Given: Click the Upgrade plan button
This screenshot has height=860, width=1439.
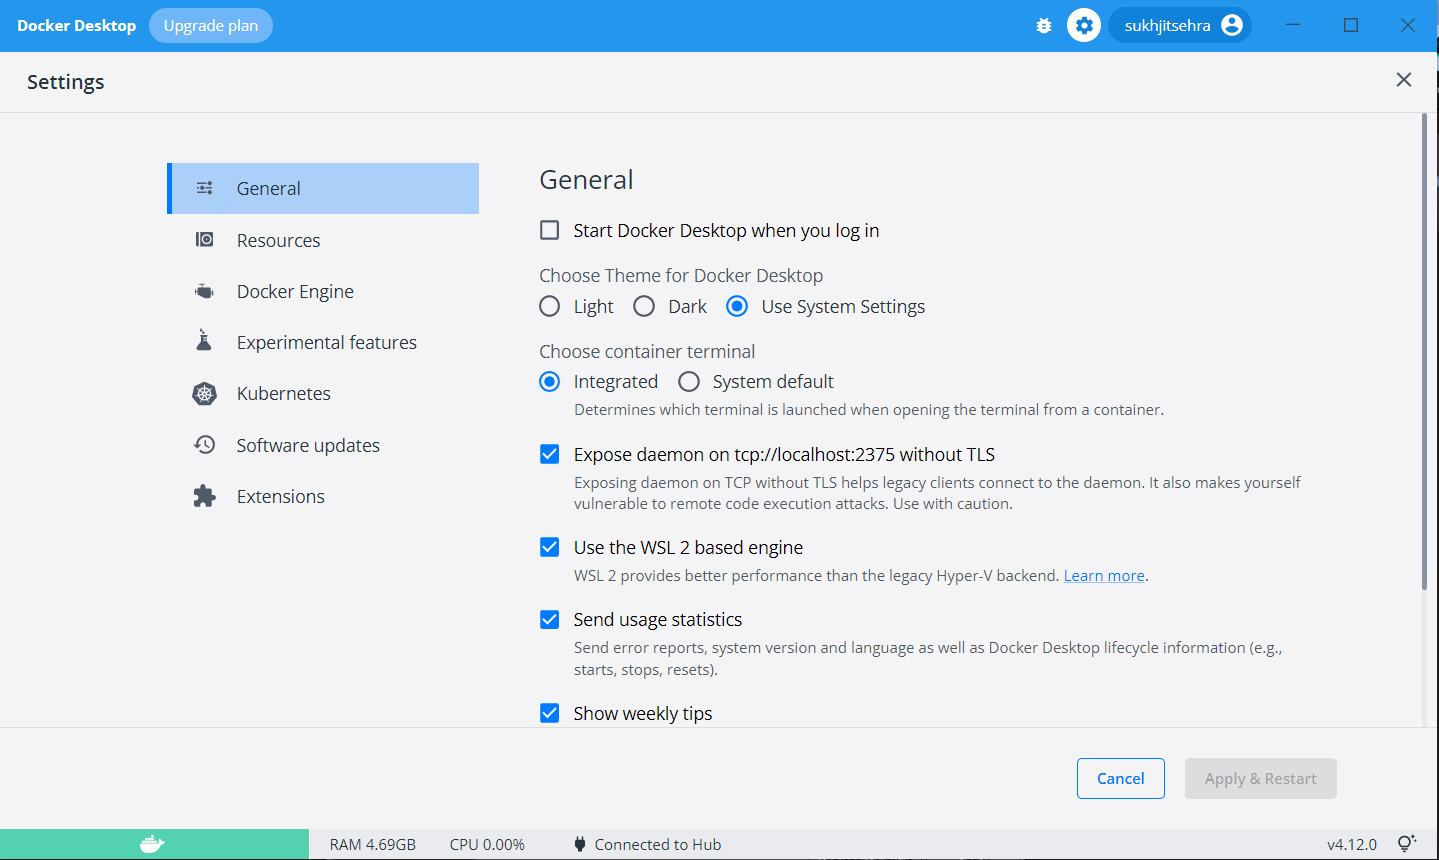Looking at the screenshot, I should (x=210, y=25).
